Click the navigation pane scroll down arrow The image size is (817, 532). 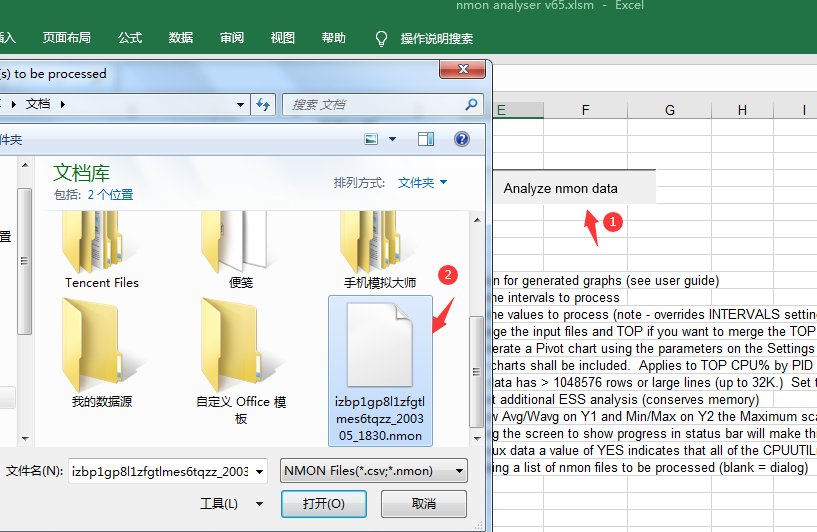tap(24, 439)
